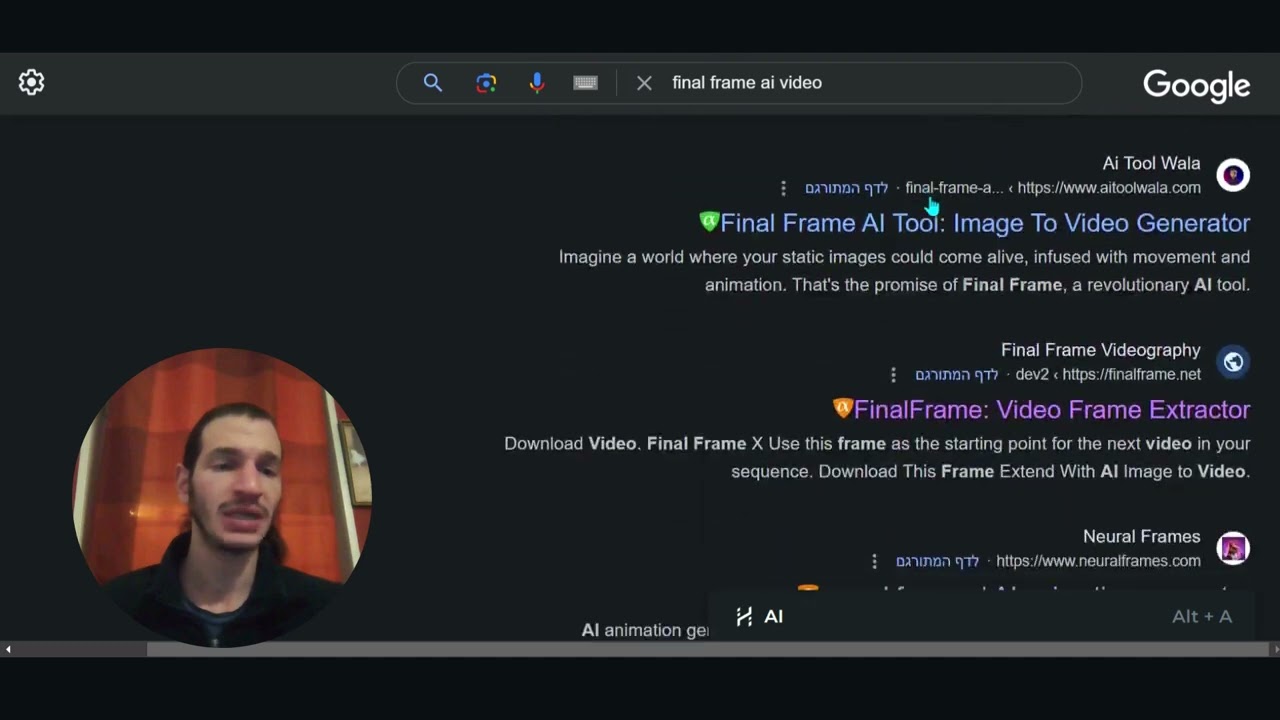
Task: Click the https://www.aitoolwala.com URL
Action: coord(1109,188)
